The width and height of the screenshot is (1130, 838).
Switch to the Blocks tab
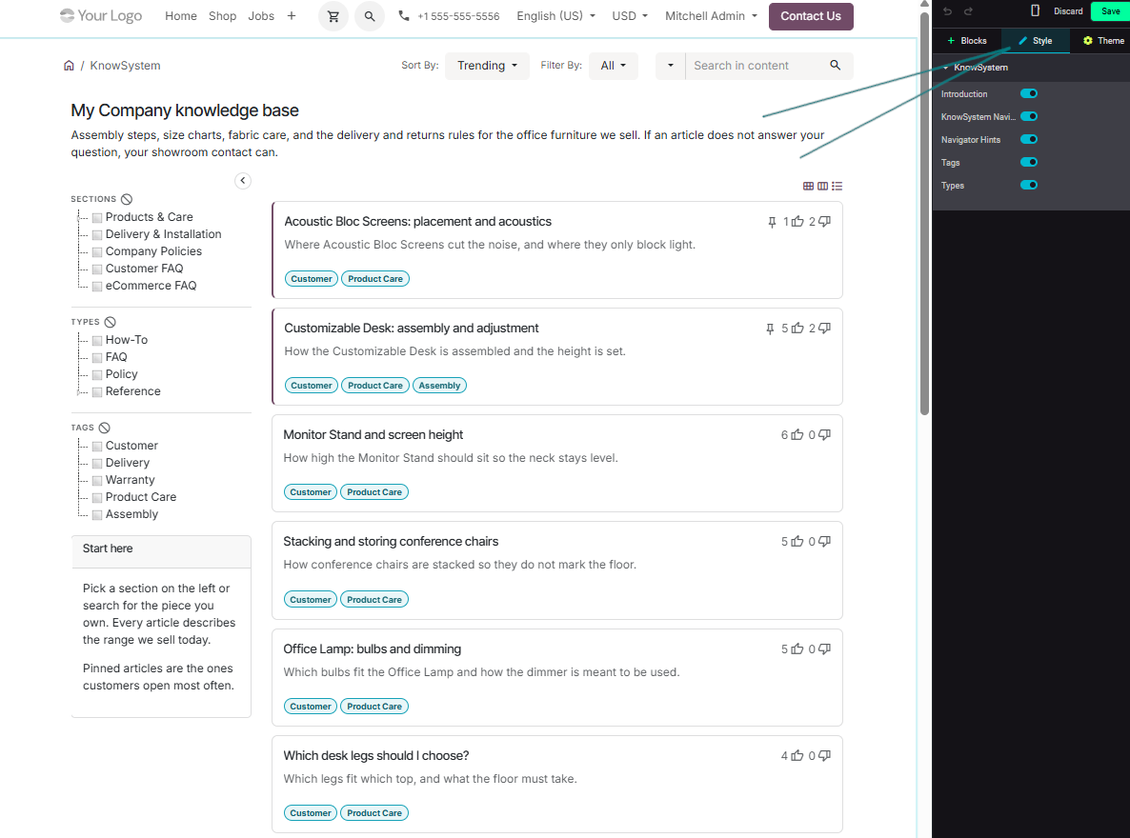pyautogui.click(x=966, y=41)
